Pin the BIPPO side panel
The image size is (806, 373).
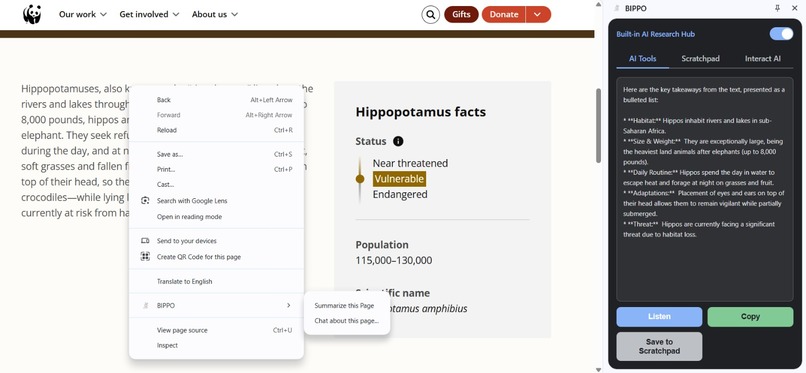[x=777, y=8]
